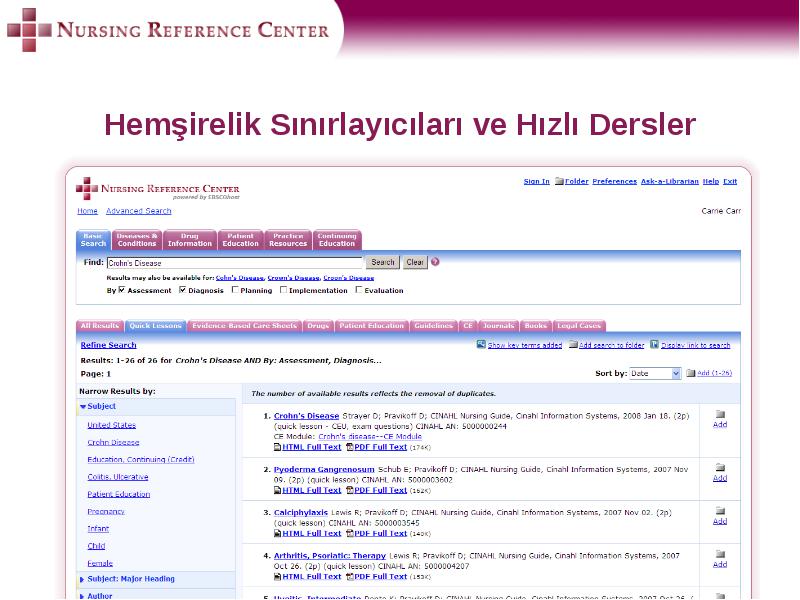The width and height of the screenshot is (800, 600).
Task: Click the Ask-a-Librarian link
Action: (670, 181)
